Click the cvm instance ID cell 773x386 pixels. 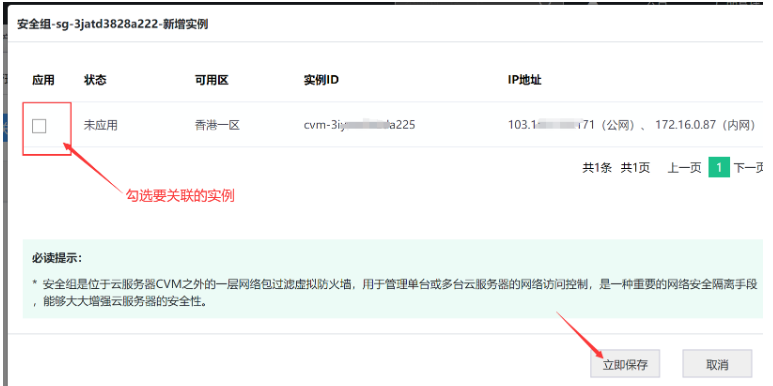359,125
